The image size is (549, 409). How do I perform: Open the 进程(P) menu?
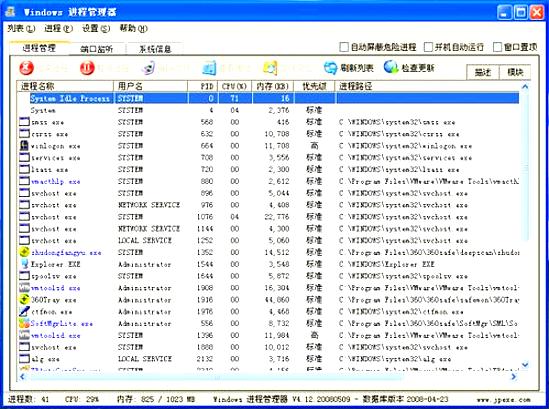[x=58, y=28]
